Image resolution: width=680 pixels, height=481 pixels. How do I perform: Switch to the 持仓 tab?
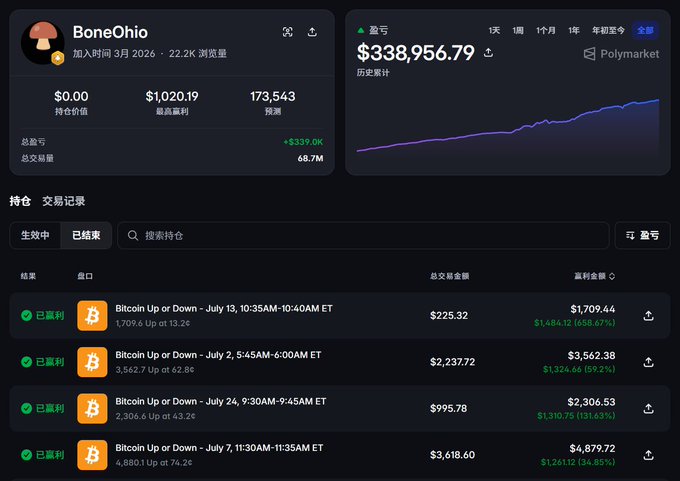click(20, 201)
